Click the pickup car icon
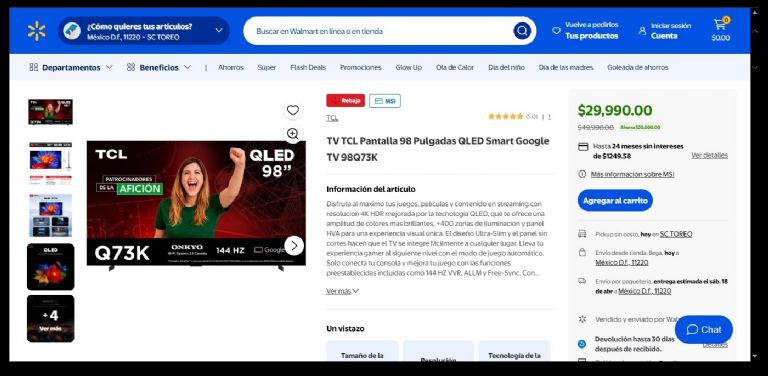Viewport: 768px width, 376px height. (x=582, y=234)
